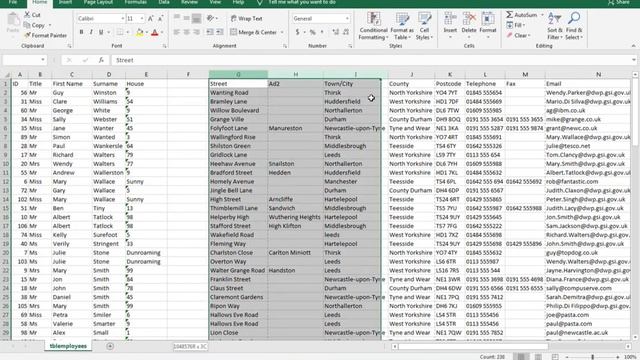Pick the yellow Fill Color swatch
Screen dimensions: 640x360
coord(140,33)
